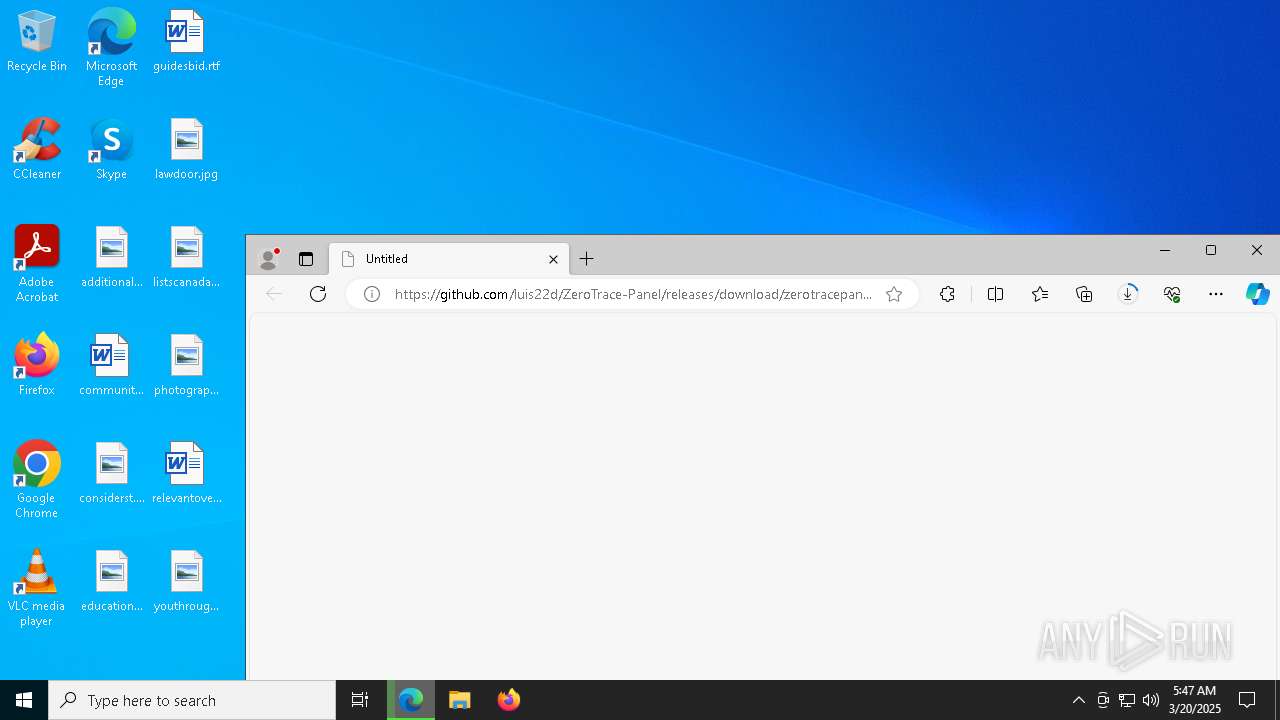Show hidden system tray icons
This screenshot has height=720, width=1280.
click(1078, 700)
